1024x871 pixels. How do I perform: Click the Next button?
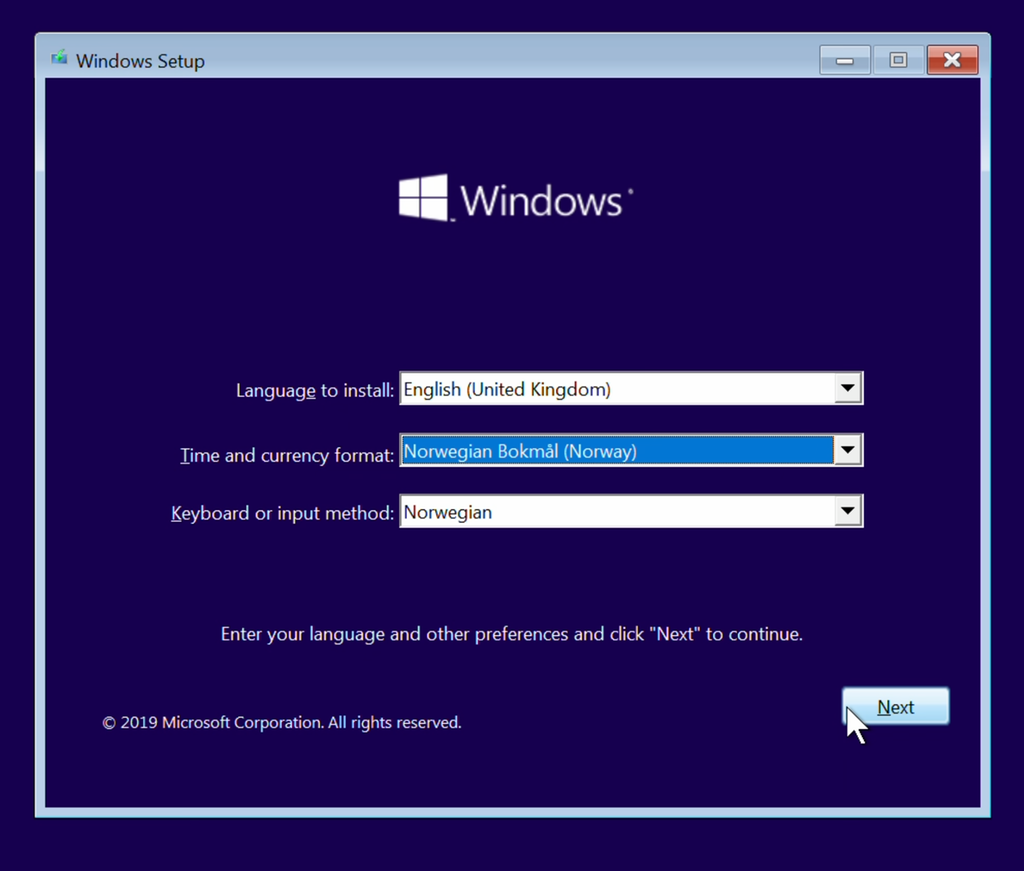coord(895,706)
